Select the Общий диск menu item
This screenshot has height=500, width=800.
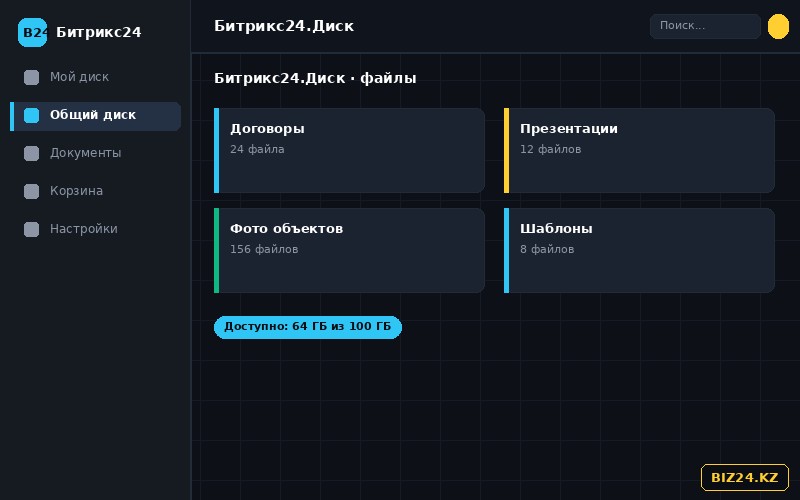[95, 116]
